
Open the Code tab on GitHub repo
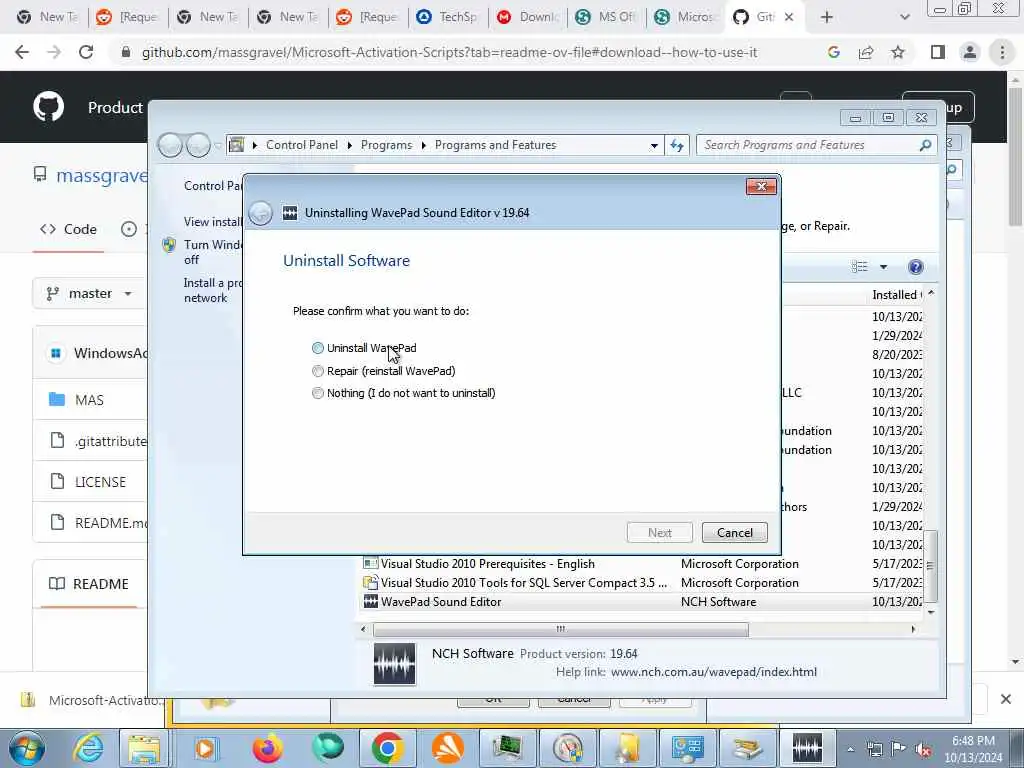click(68, 229)
